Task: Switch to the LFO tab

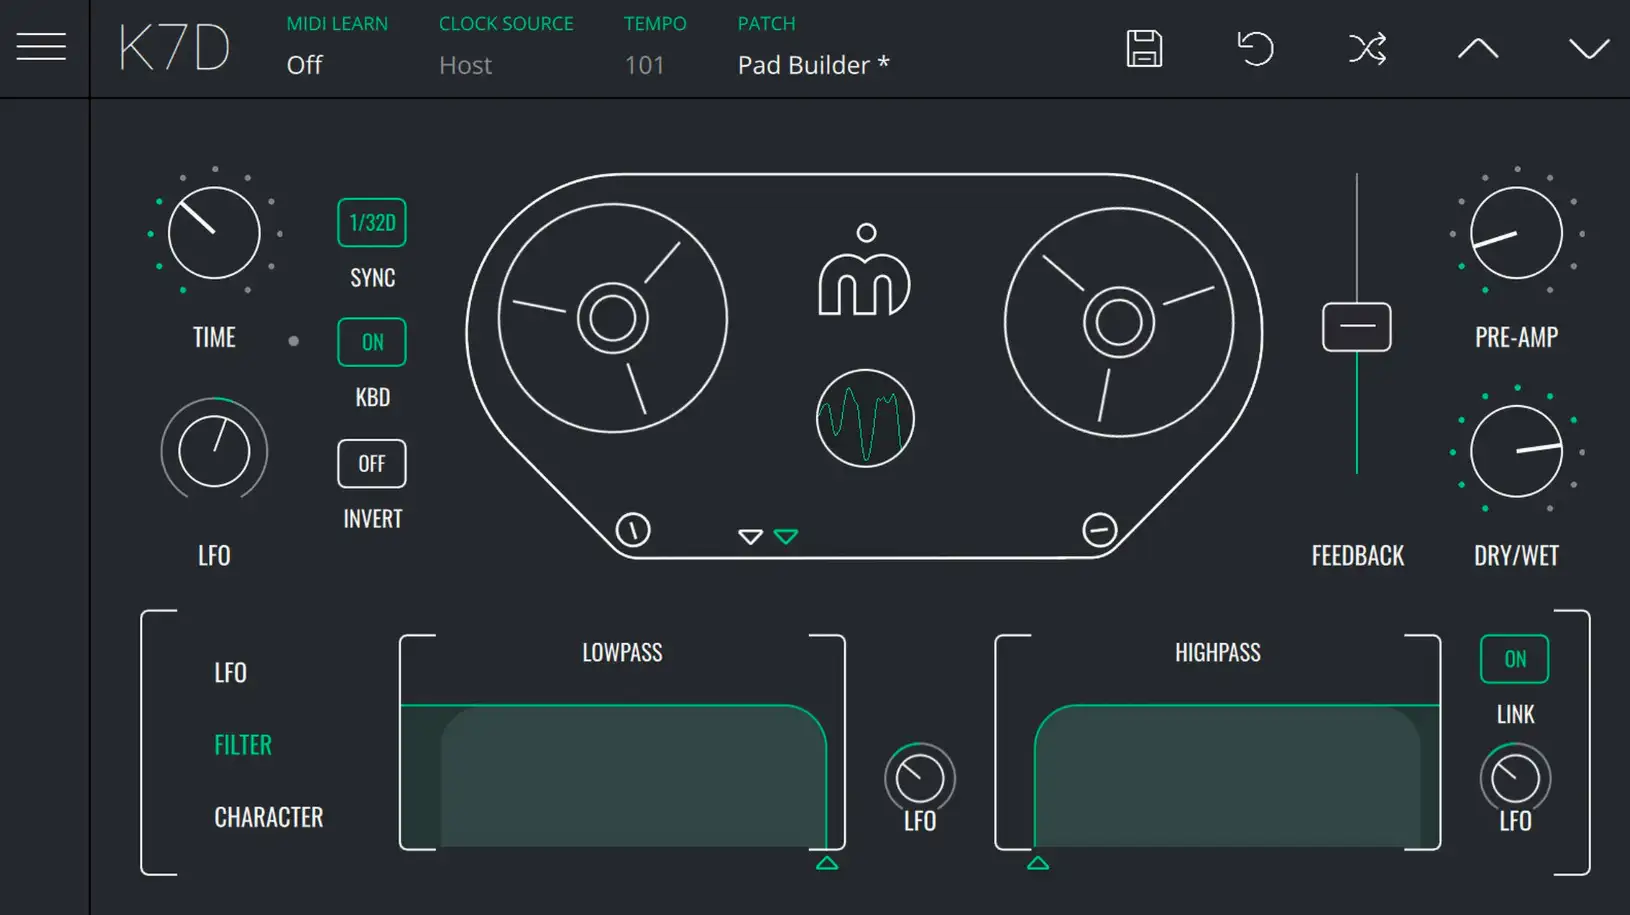Action: click(x=230, y=673)
